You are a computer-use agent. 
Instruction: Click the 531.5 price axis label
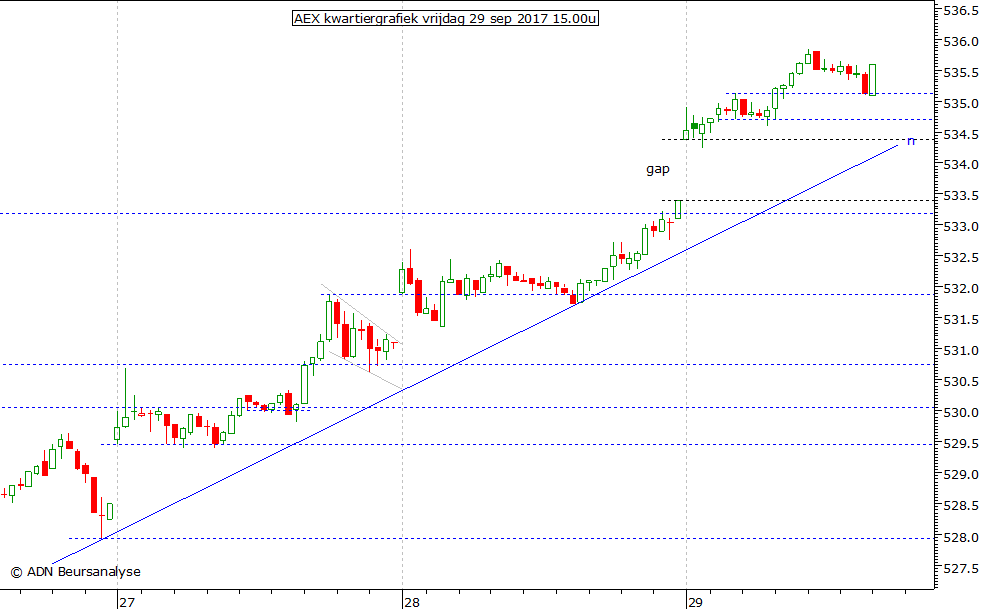(961, 320)
